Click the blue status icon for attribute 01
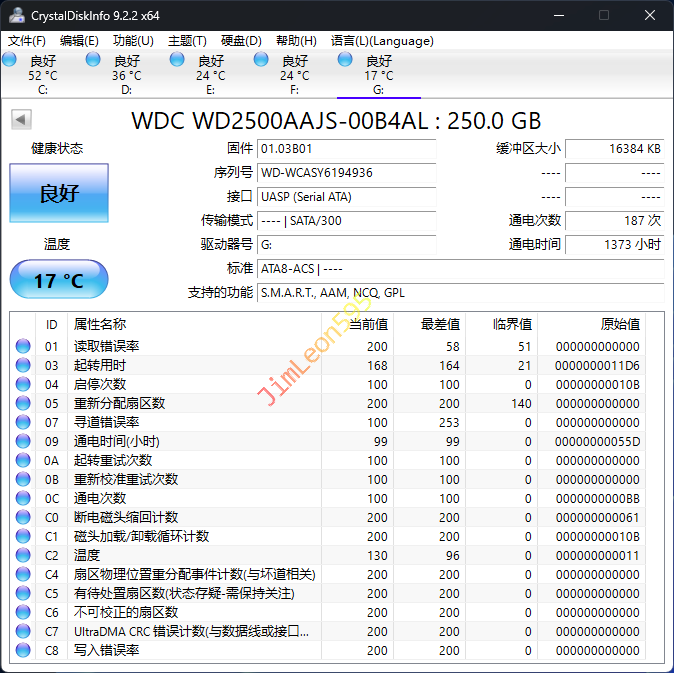This screenshot has height=673, width=674. pyautogui.click(x=23, y=346)
